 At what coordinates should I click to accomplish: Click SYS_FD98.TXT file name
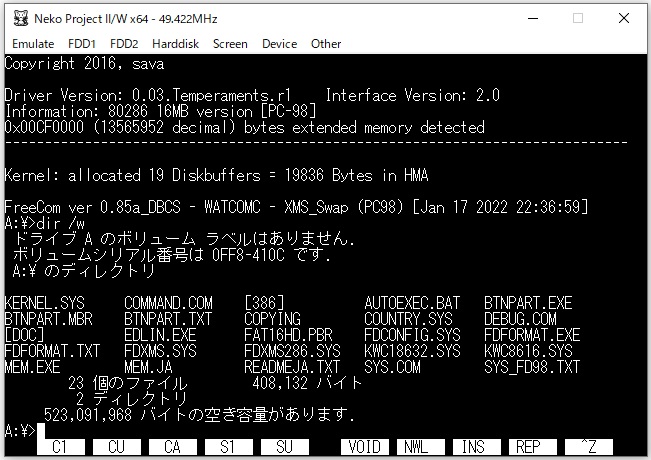click(532, 367)
